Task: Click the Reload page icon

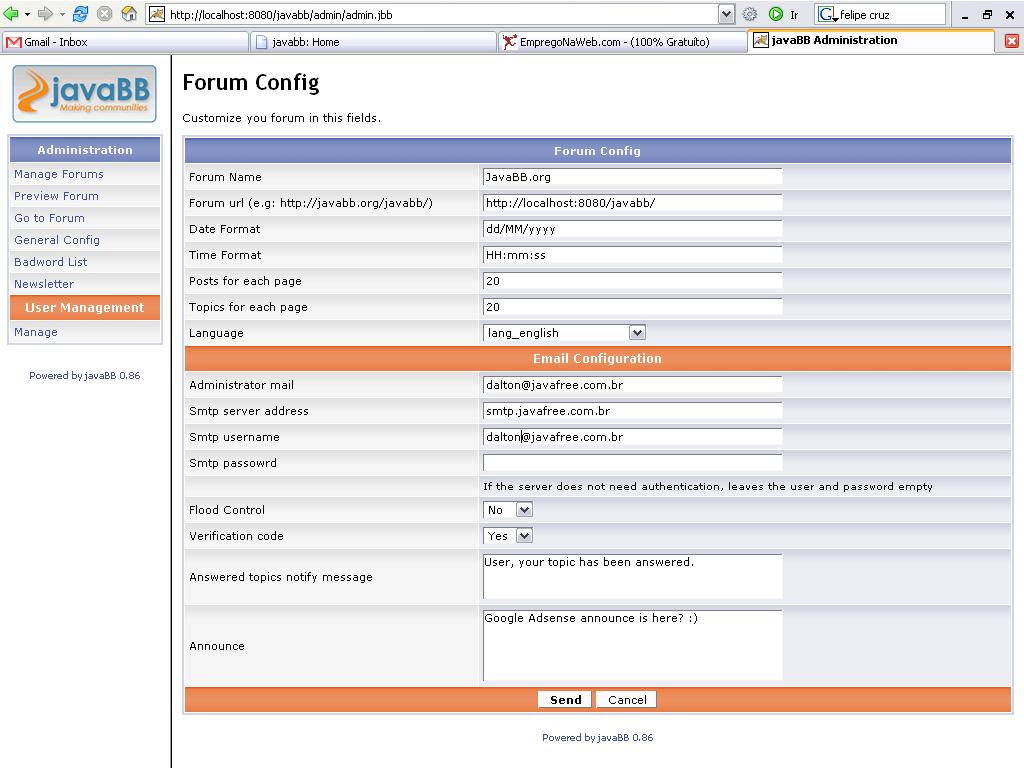Action: 80,14
